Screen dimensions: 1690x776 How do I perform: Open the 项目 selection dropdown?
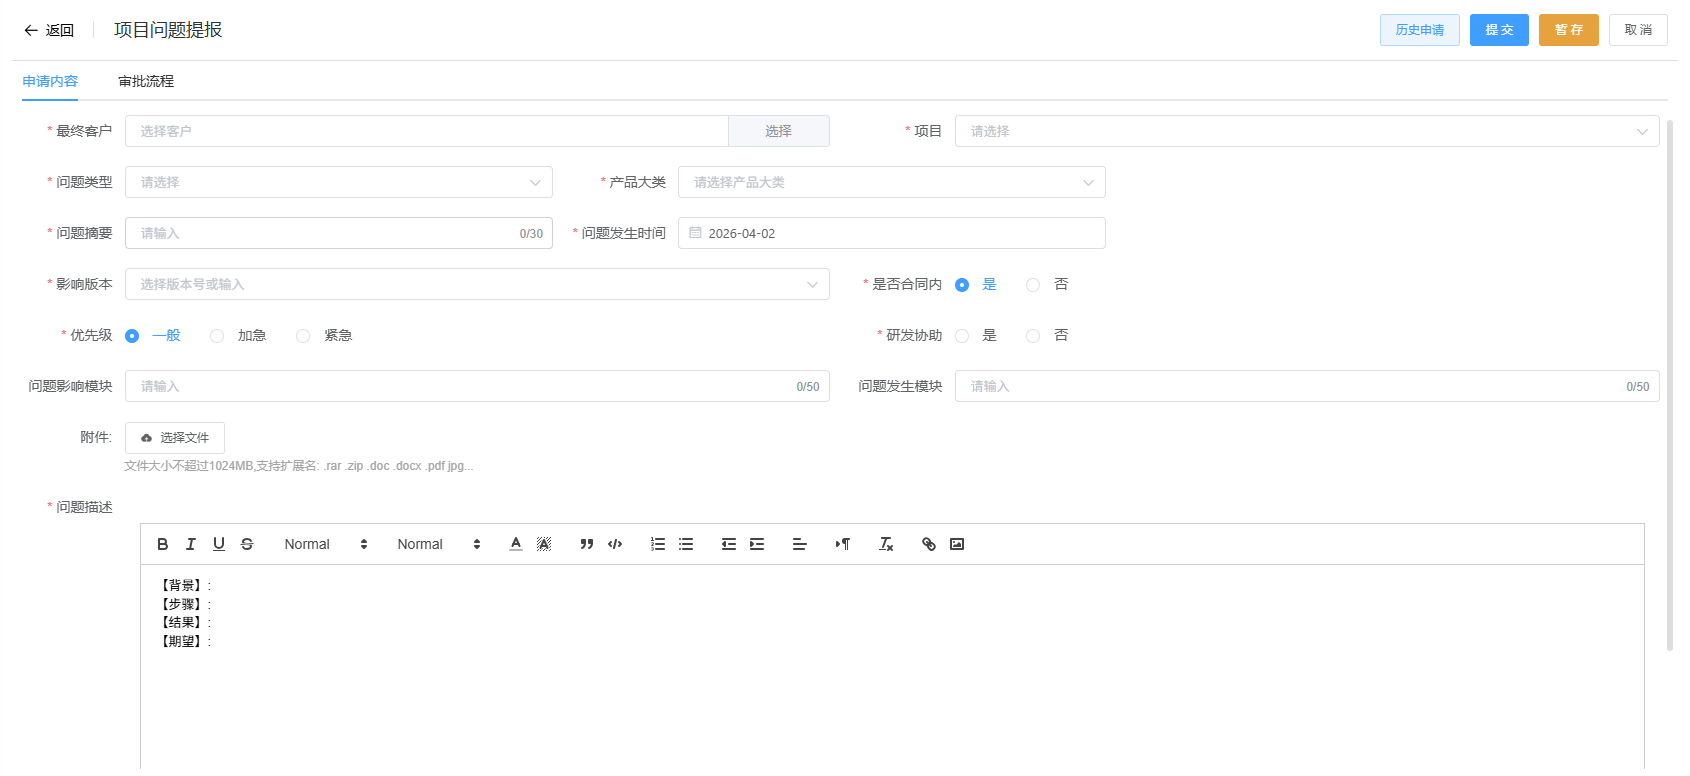point(1306,131)
